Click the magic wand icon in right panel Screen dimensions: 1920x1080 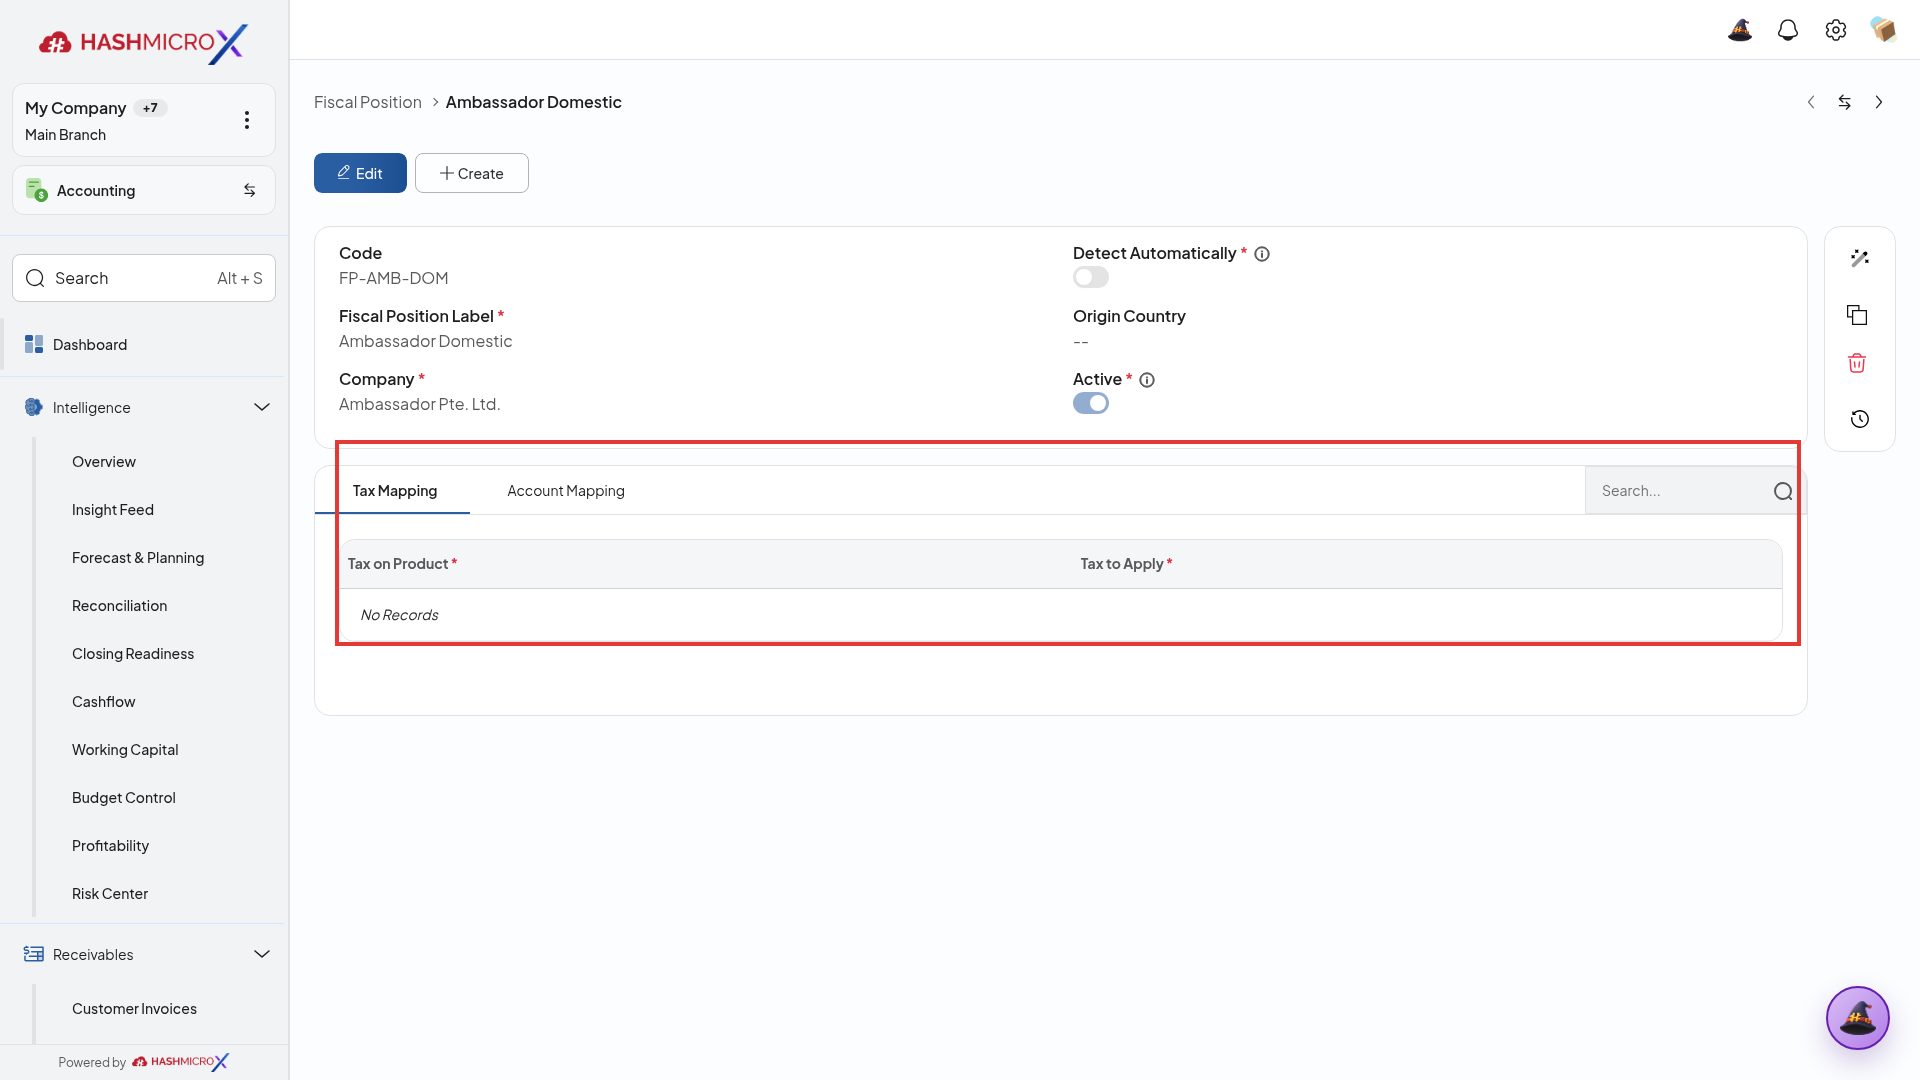point(1859,258)
